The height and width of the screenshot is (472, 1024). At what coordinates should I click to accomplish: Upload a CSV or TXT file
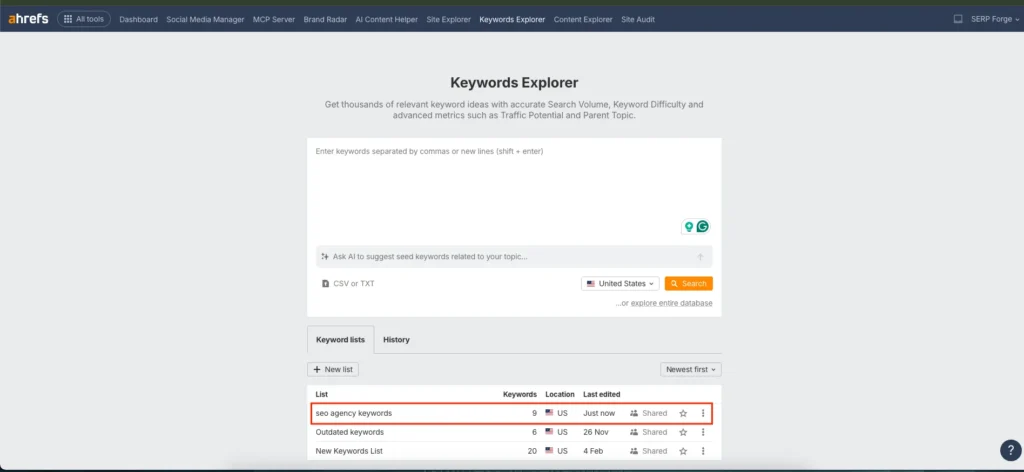coord(349,284)
